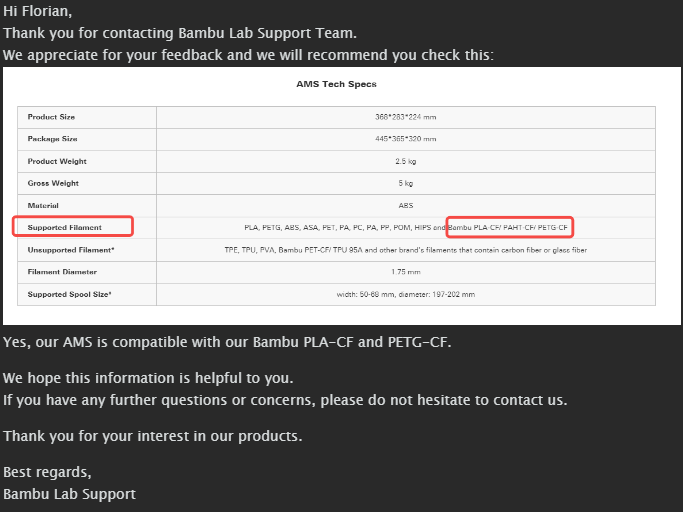Select the Material ABS value cell
The width and height of the screenshot is (683, 512).
(406, 205)
